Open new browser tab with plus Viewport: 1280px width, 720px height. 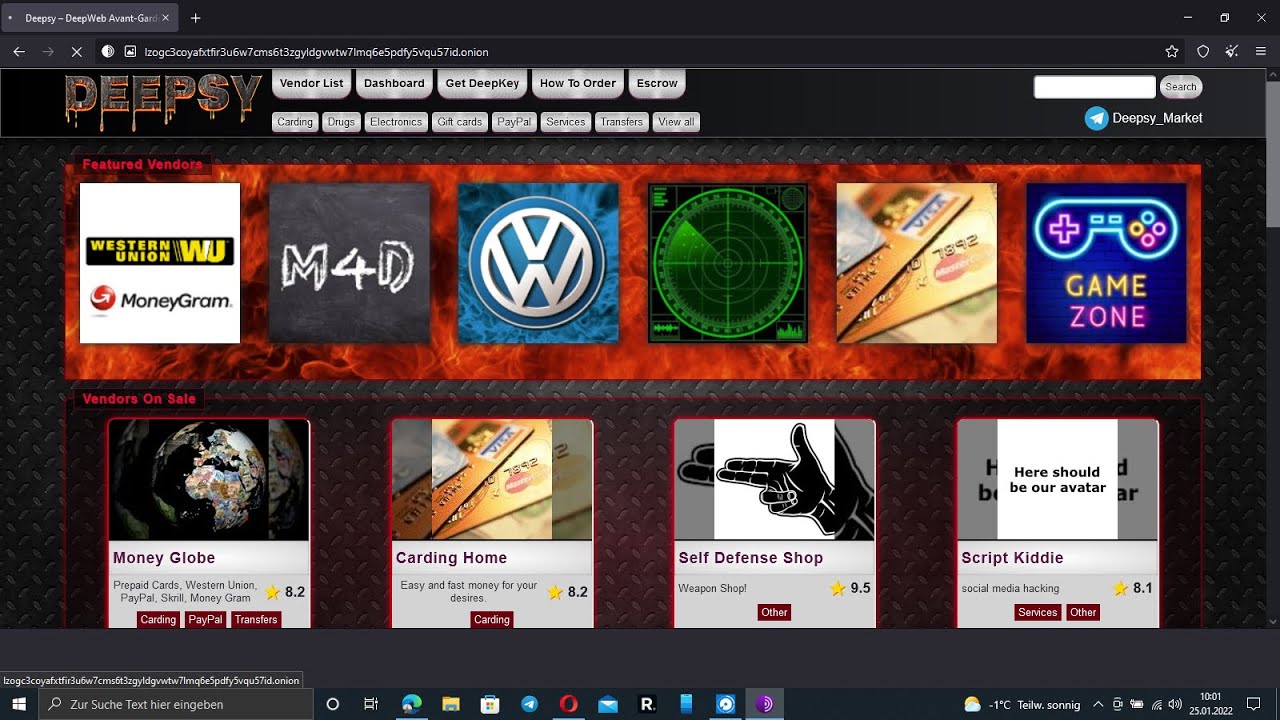[x=196, y=18]
